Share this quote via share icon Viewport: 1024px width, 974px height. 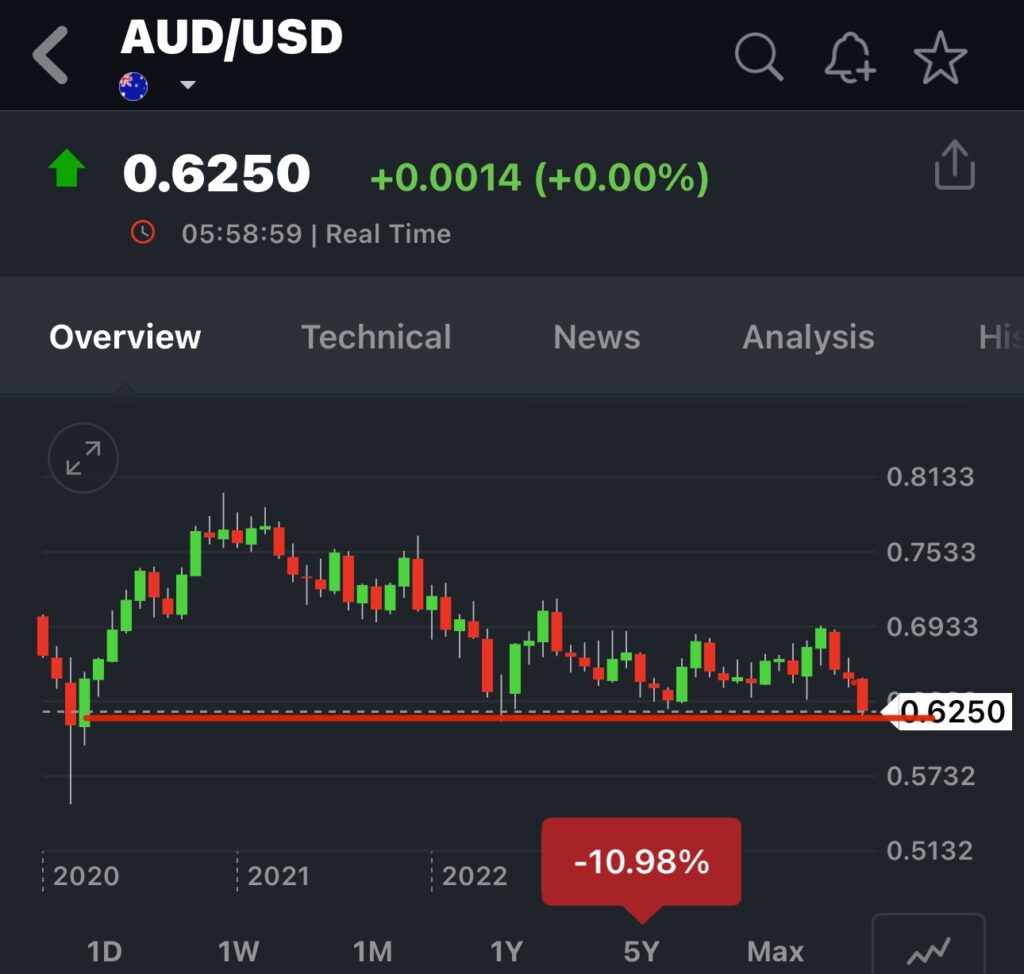click(x=954, y=165)
